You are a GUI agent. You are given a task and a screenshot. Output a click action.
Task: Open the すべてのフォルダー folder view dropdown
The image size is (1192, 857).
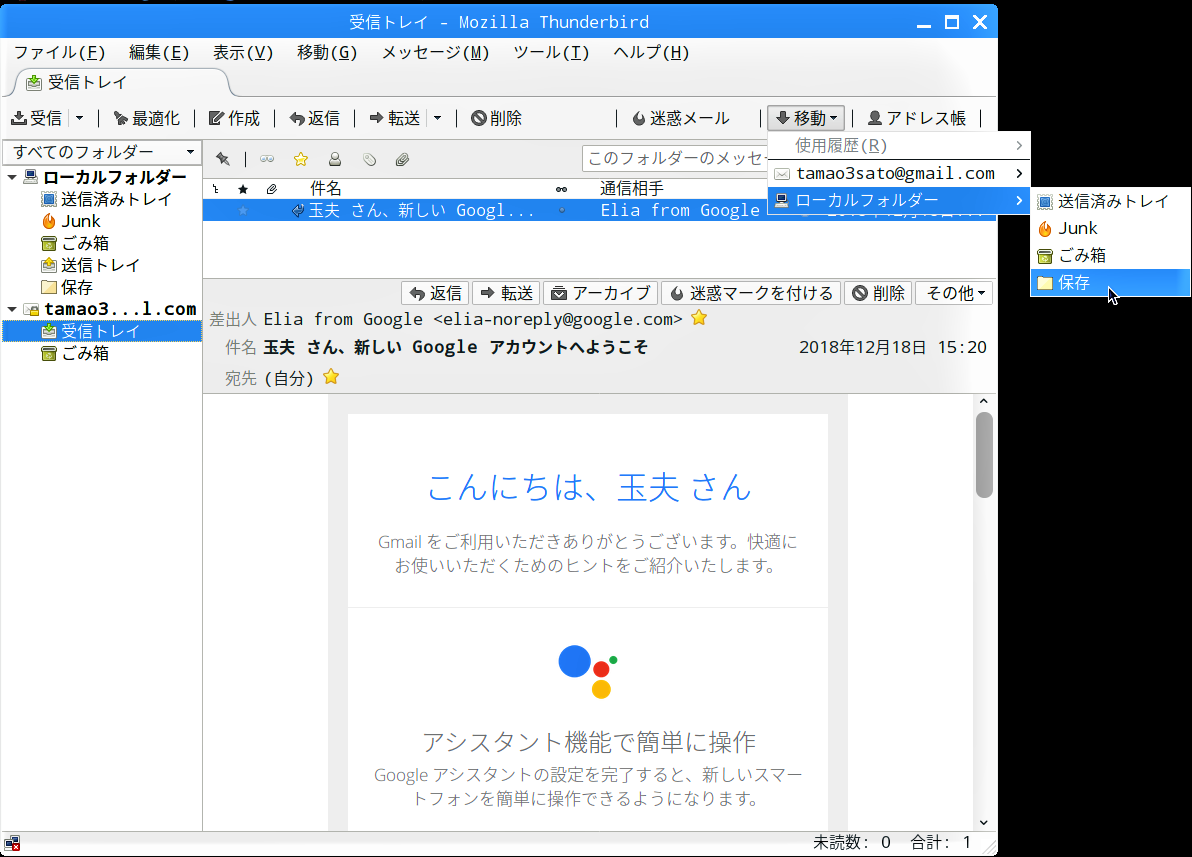tap(103, 152)
